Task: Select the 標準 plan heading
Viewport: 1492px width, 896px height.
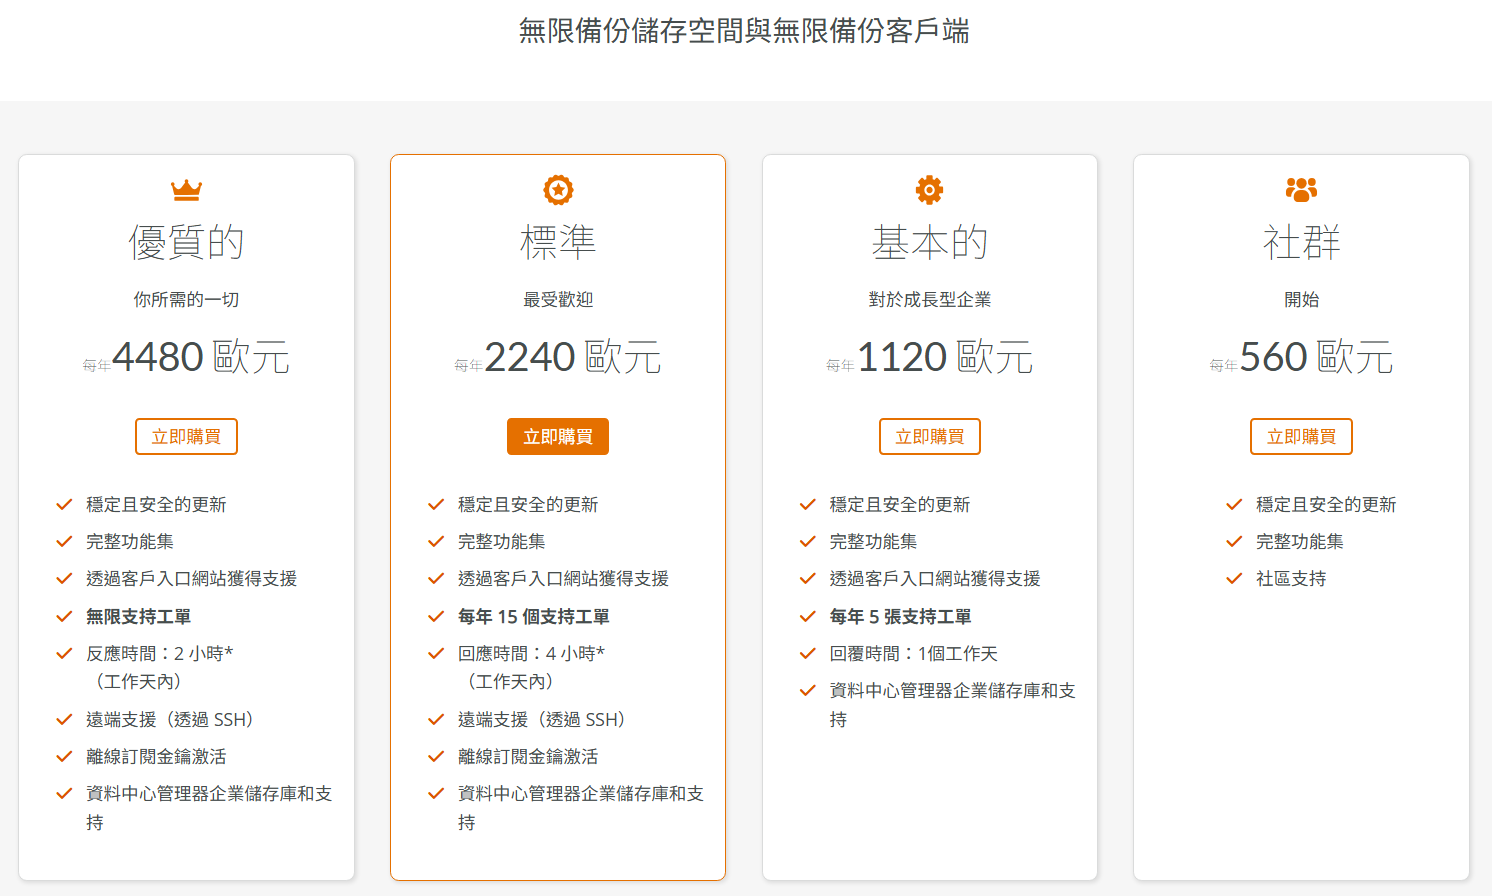Action: coord(558,242)
